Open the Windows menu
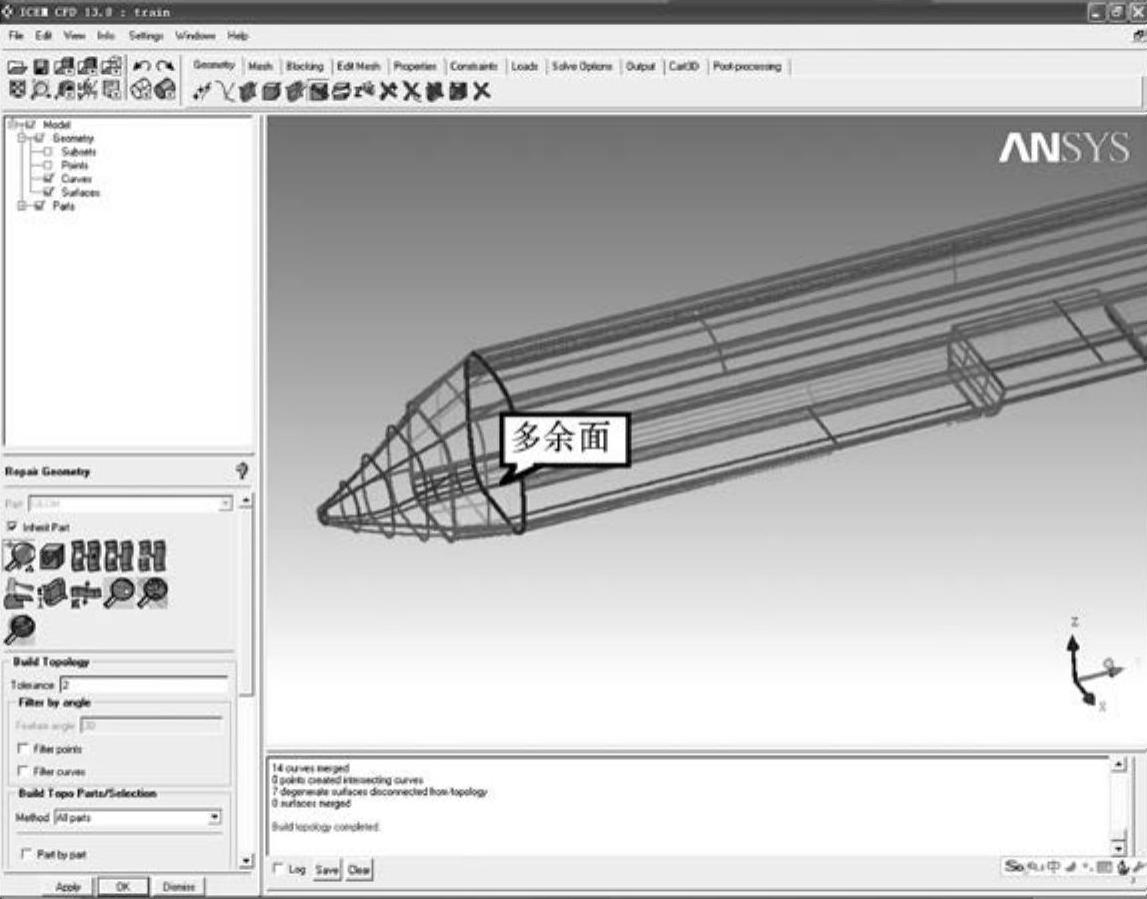The image size is (1147, 899). point(195,36)
